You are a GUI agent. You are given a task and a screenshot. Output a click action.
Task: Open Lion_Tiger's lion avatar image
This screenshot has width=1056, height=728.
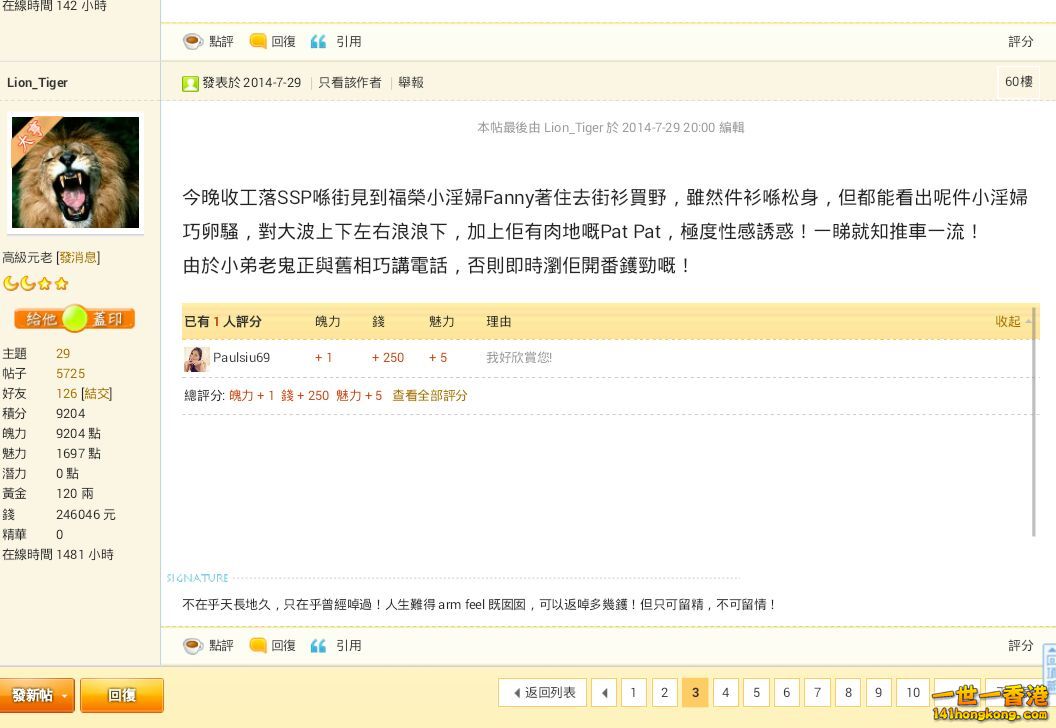pyautogui.click(x=75, y=172)
